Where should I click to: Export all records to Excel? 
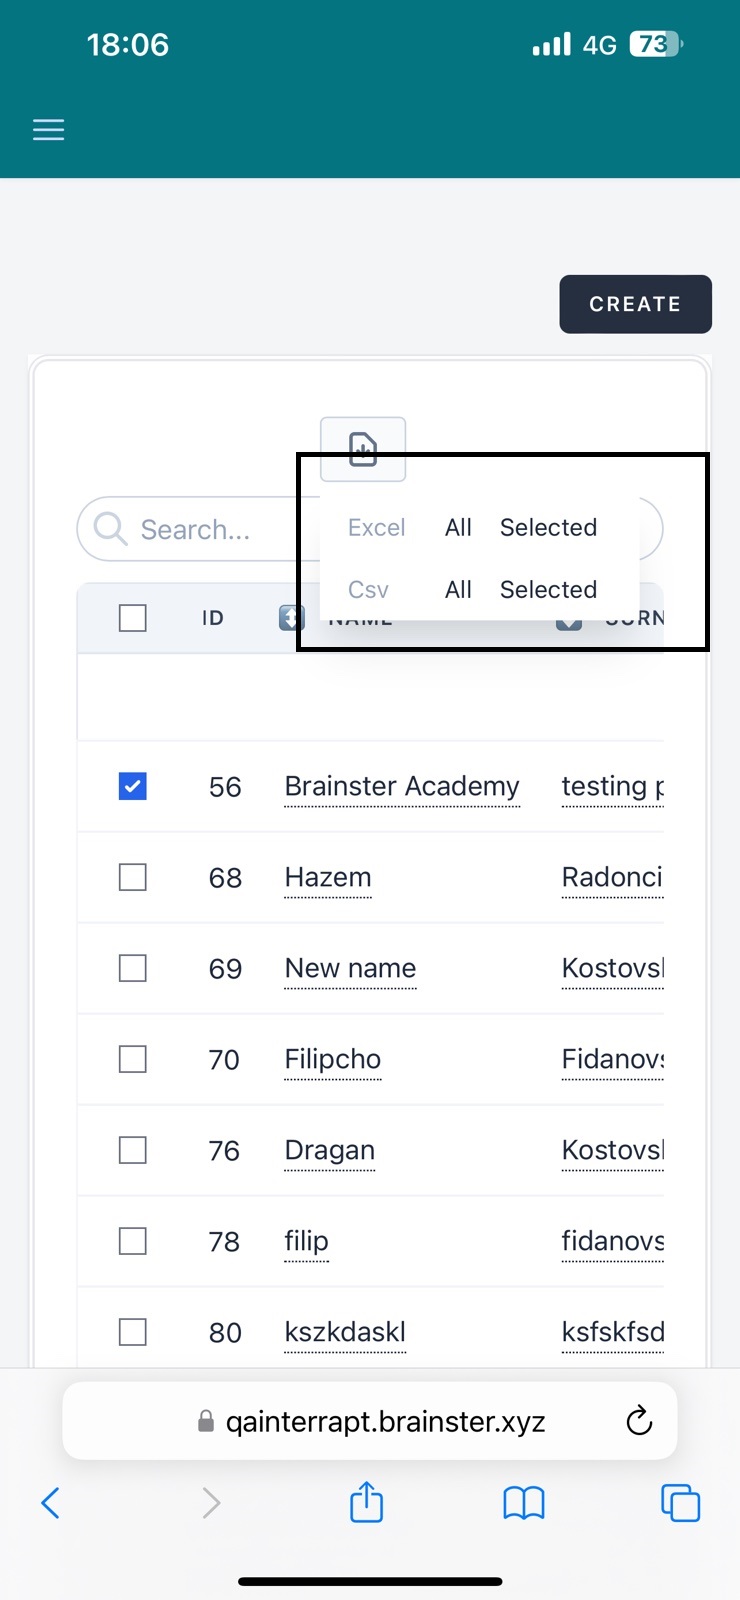[458, 527]
